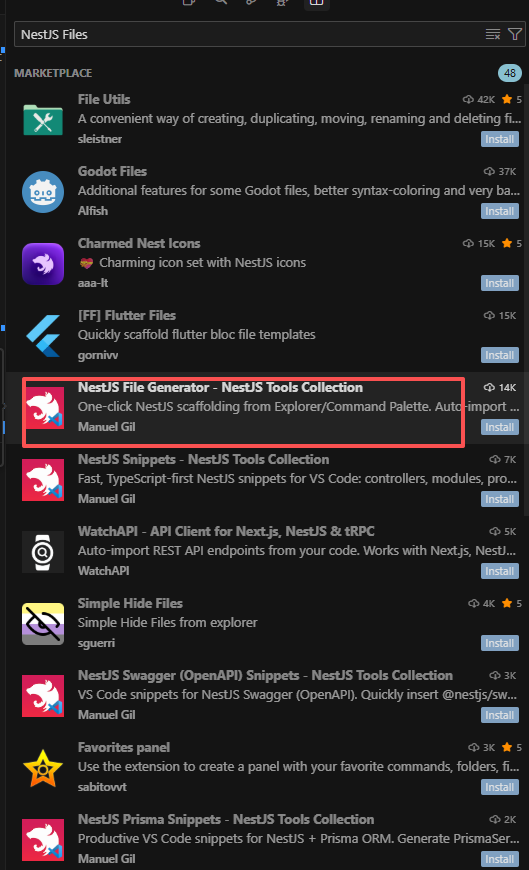Click publisher name sleistner

[100, 139]
